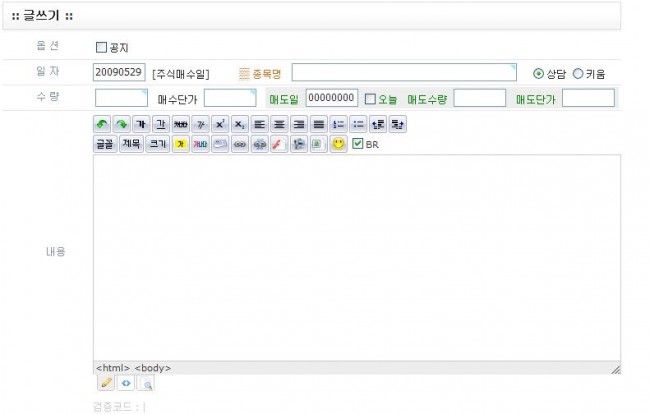Click the 일자 date field 20090529
The height and width of the screenshot is (414, 650).
click(119, 72)
